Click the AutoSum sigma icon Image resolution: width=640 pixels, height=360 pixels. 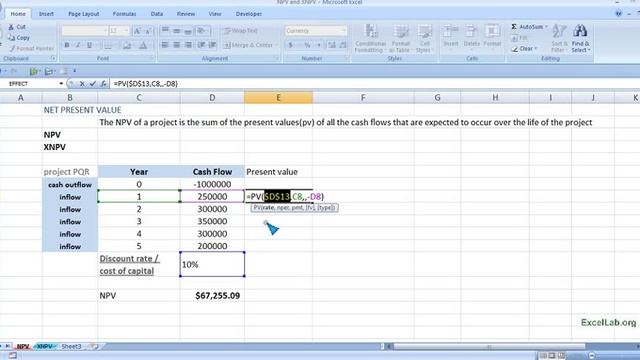pyautogui.click(x=514, y=27)
